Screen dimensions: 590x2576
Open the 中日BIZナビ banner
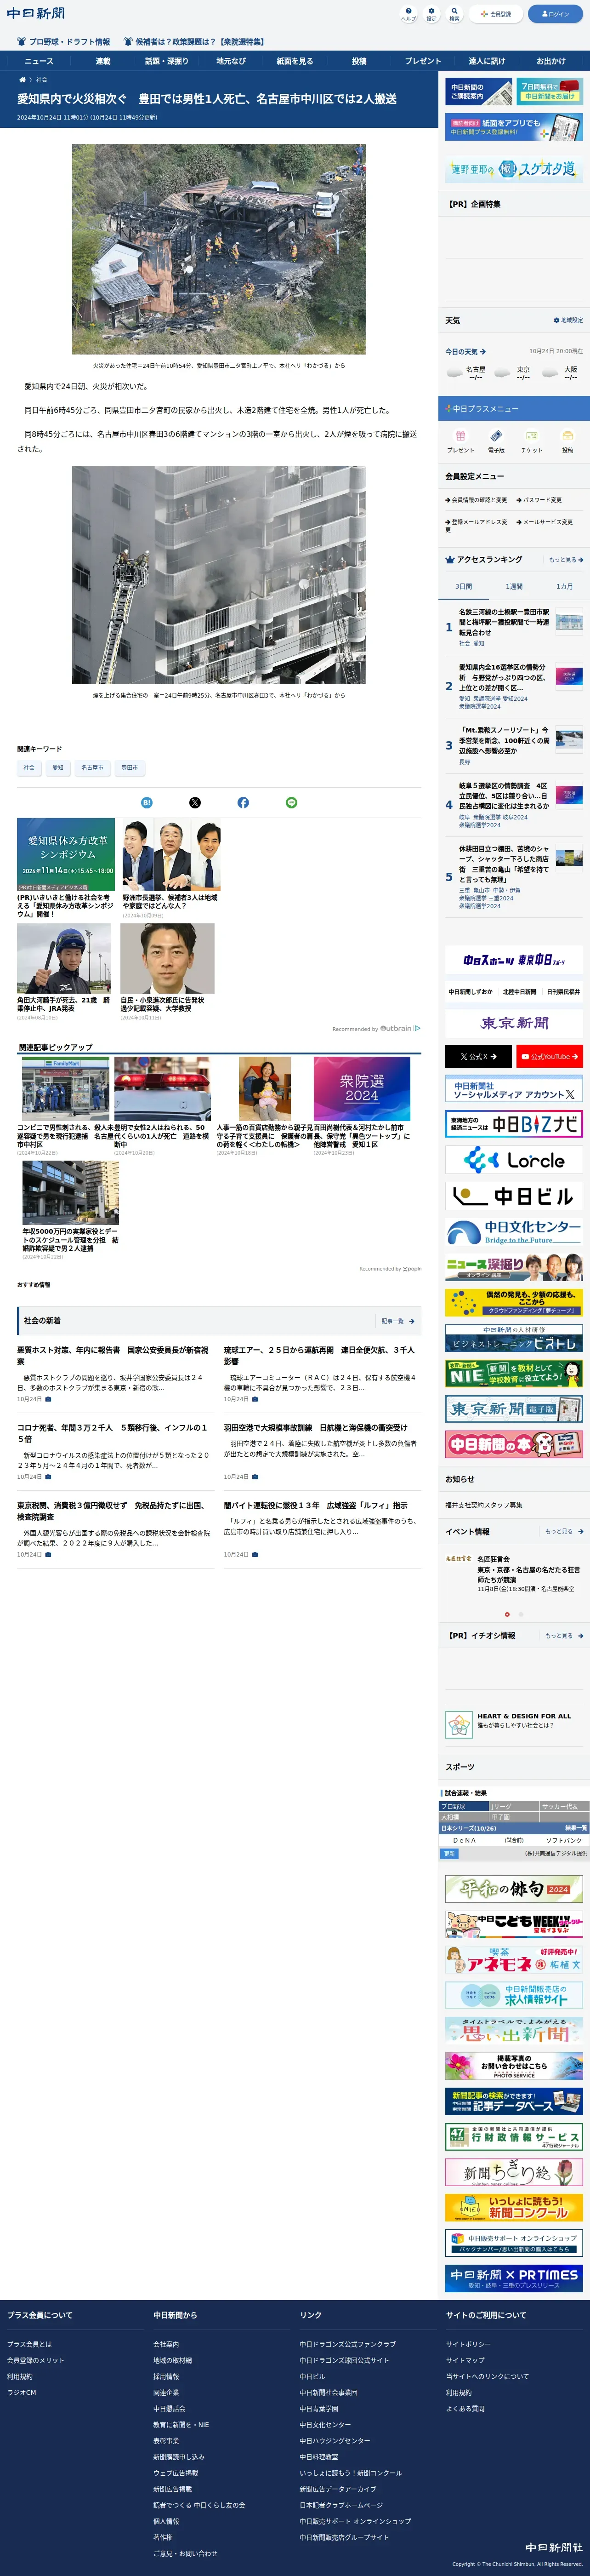point(514,1124)
